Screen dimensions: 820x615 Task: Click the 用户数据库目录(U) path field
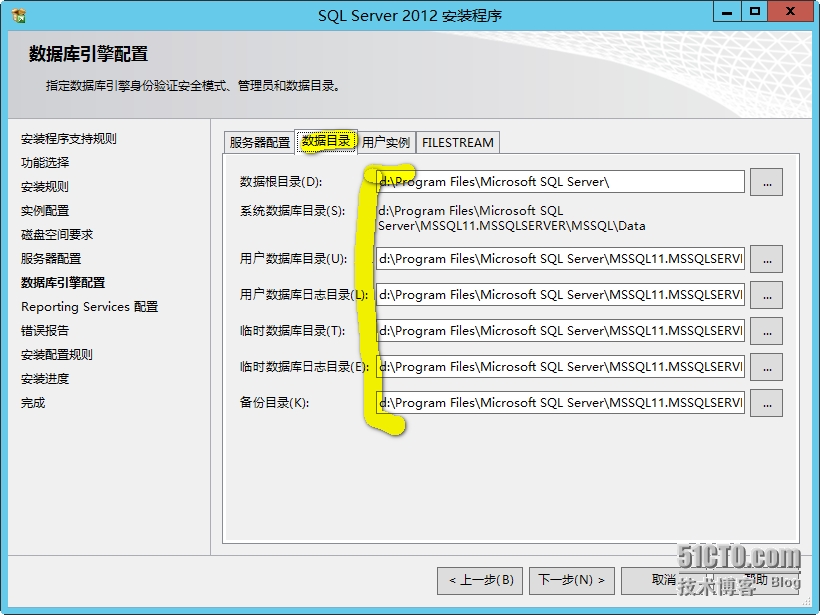560,258
